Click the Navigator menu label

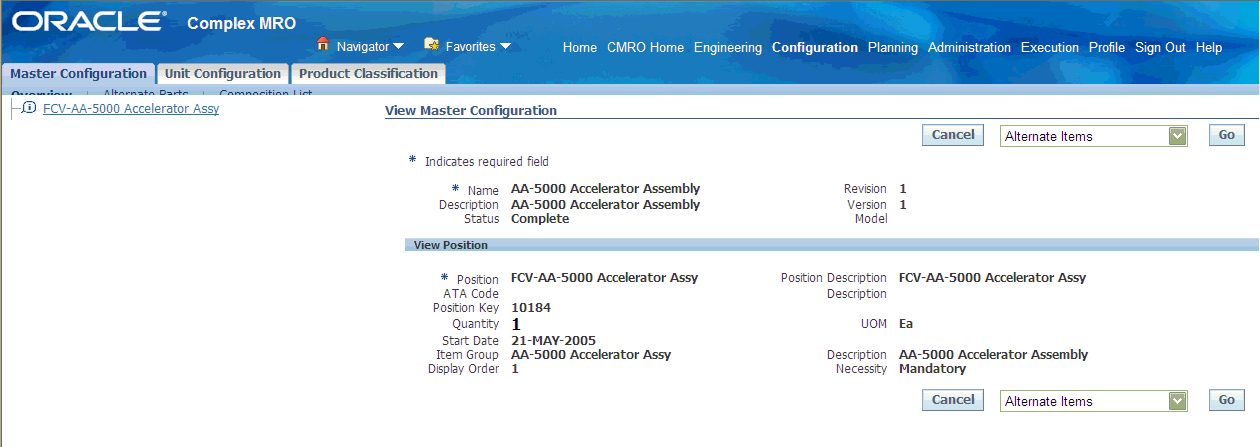pyautogui.click(x=362, y=47)
